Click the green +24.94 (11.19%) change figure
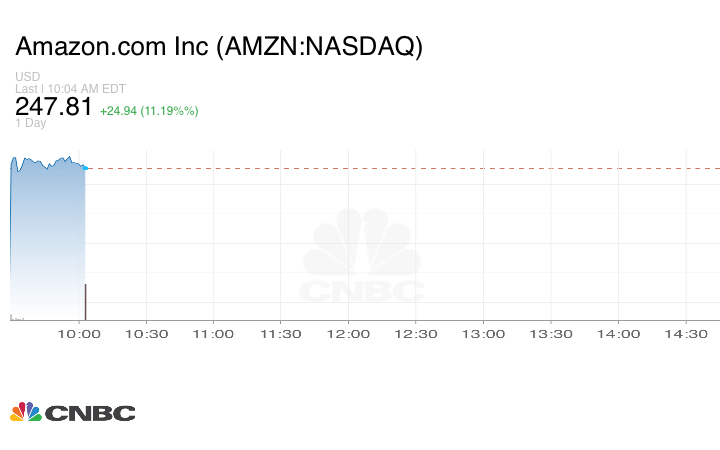The image size is (720, 450). [x=149, y=110]
